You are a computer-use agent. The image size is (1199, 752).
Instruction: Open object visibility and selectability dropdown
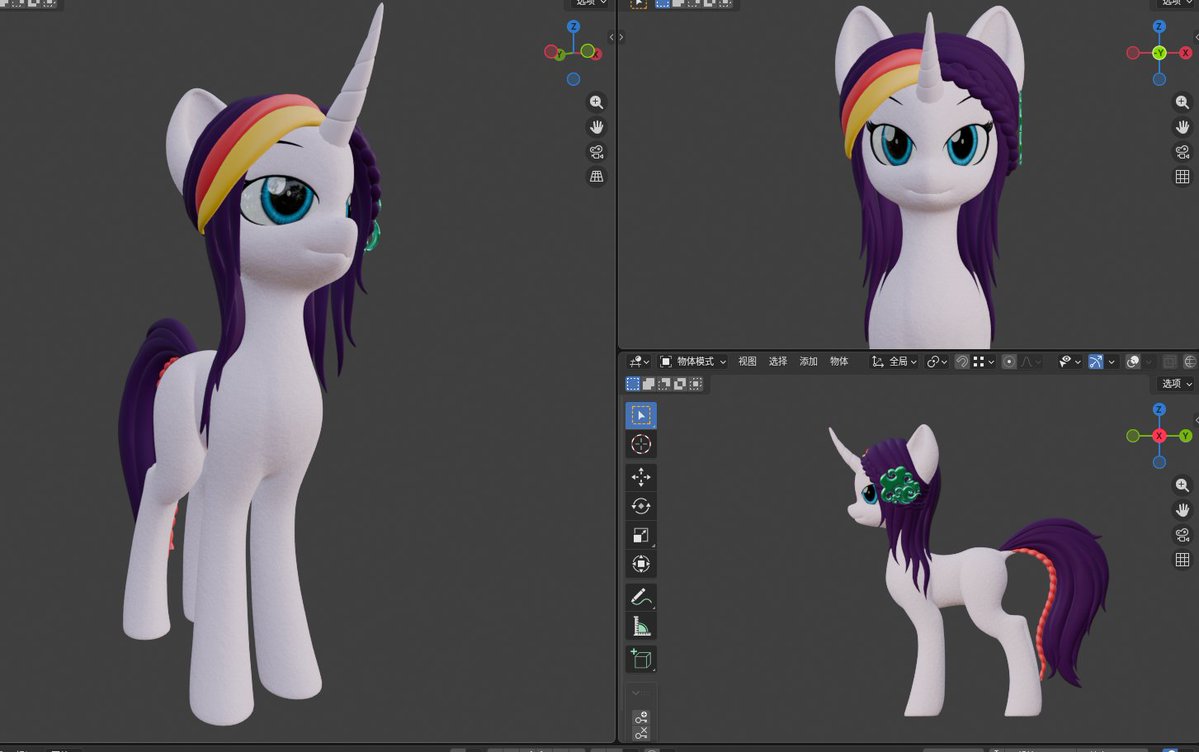[1069, 362]
